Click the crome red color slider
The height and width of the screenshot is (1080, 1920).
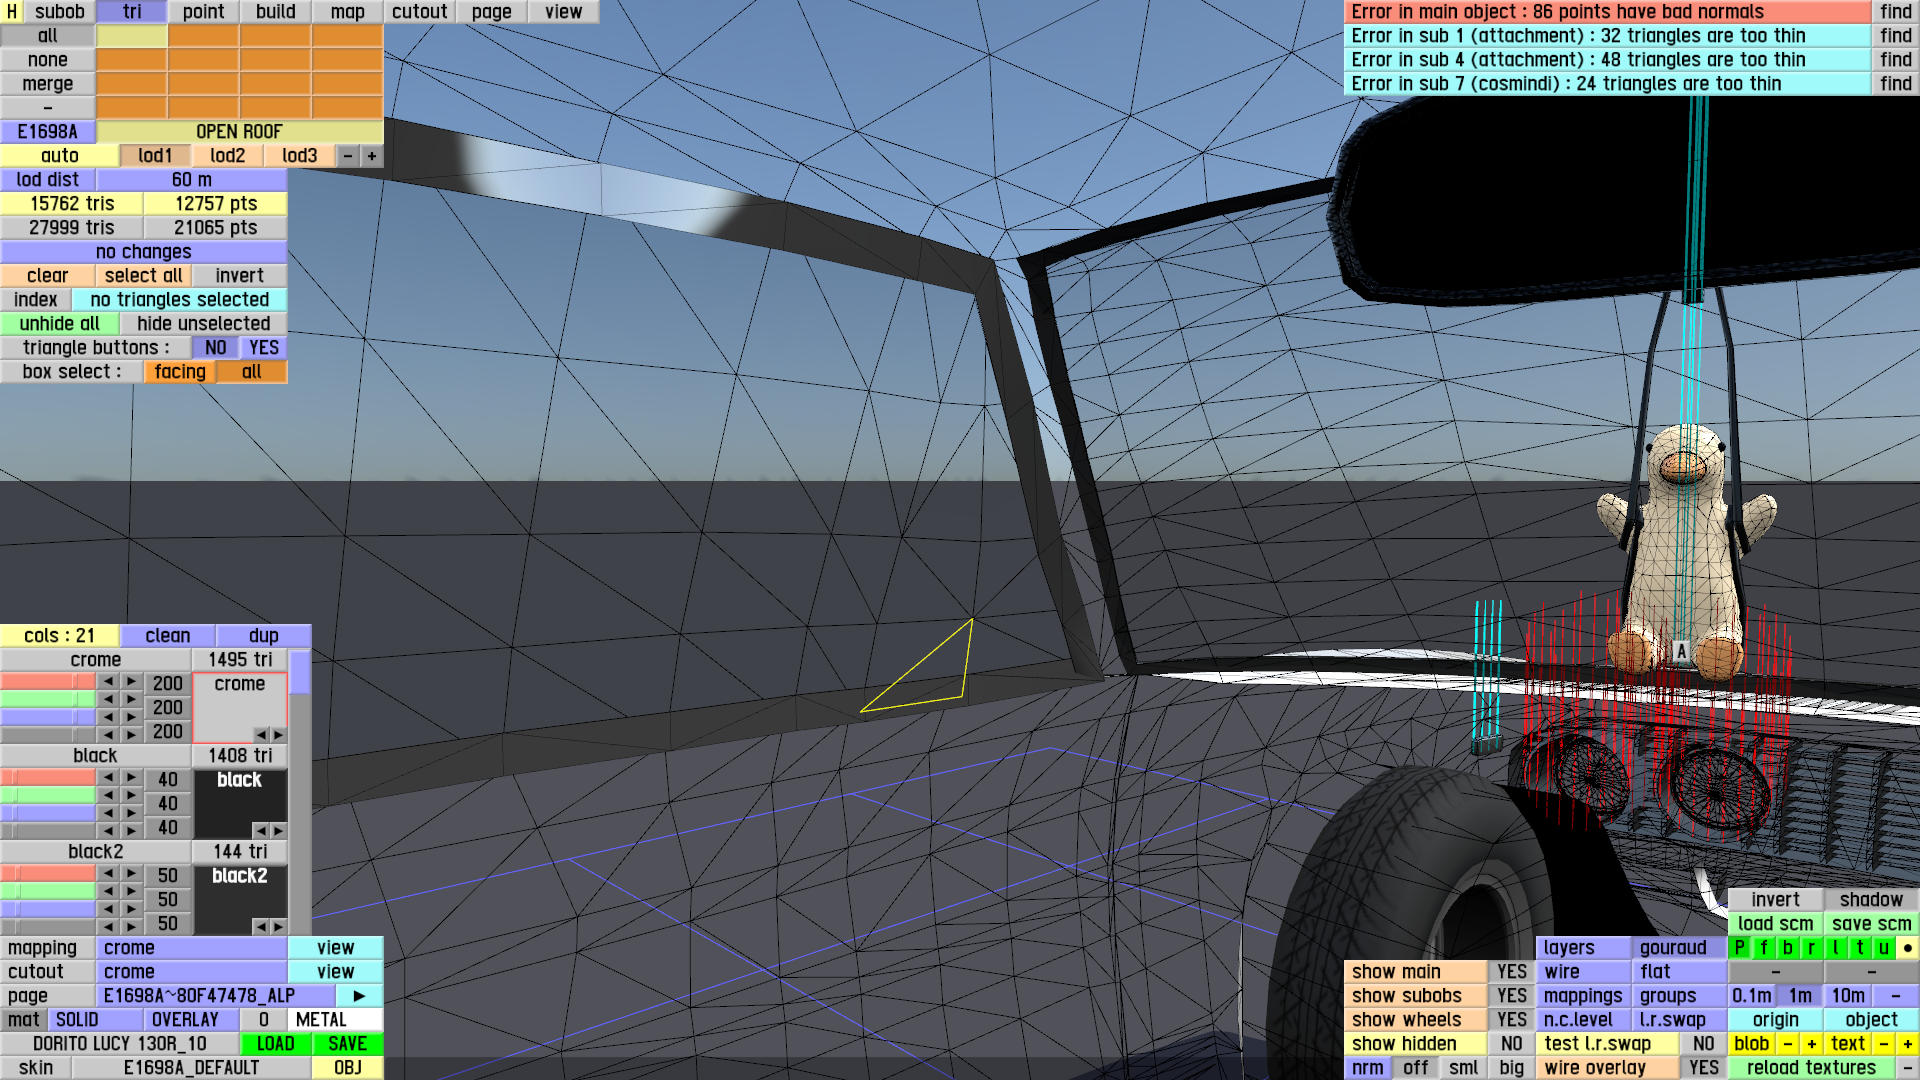47,681
